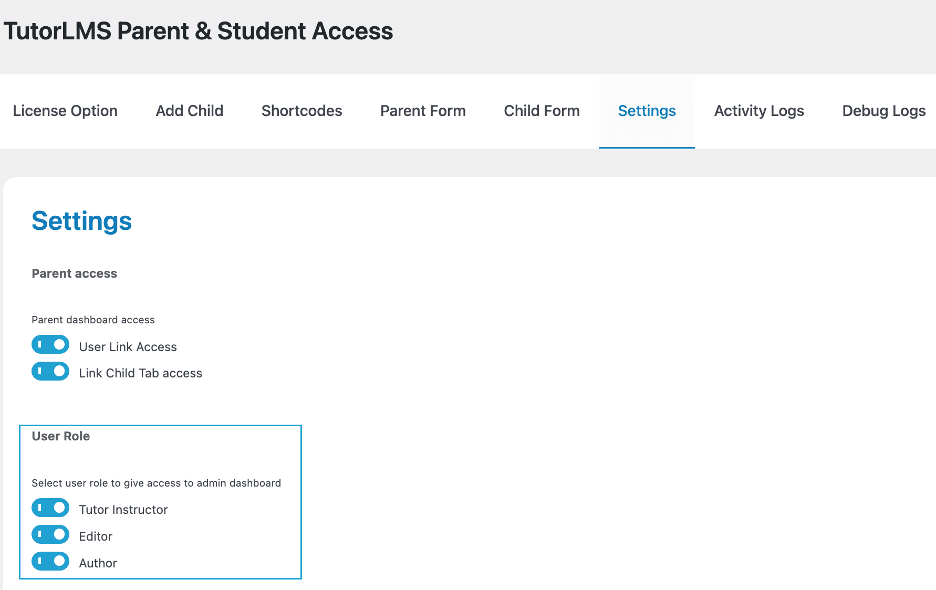This screenshot has width=936, height=590.
Task: Click the User Link Access label
Action: click(x=128, y=347)
